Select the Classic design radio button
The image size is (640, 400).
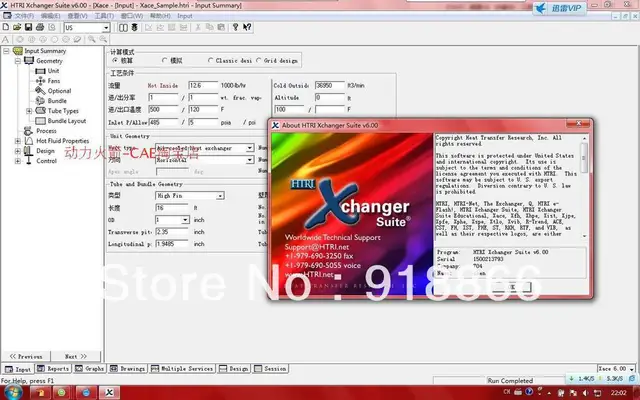click(211, 60)
